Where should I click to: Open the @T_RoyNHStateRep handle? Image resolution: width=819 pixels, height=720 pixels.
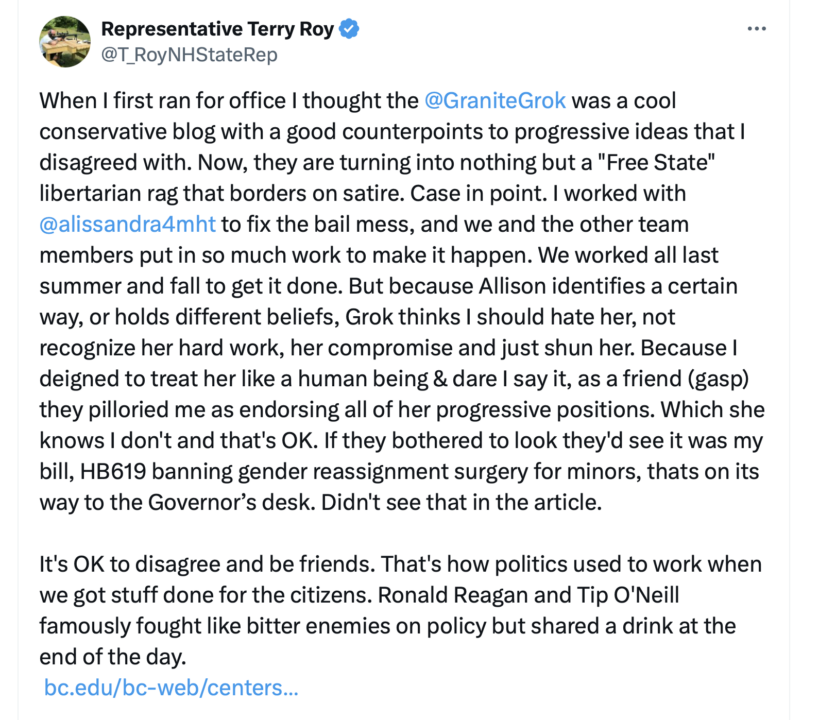[x=189, y=55]
